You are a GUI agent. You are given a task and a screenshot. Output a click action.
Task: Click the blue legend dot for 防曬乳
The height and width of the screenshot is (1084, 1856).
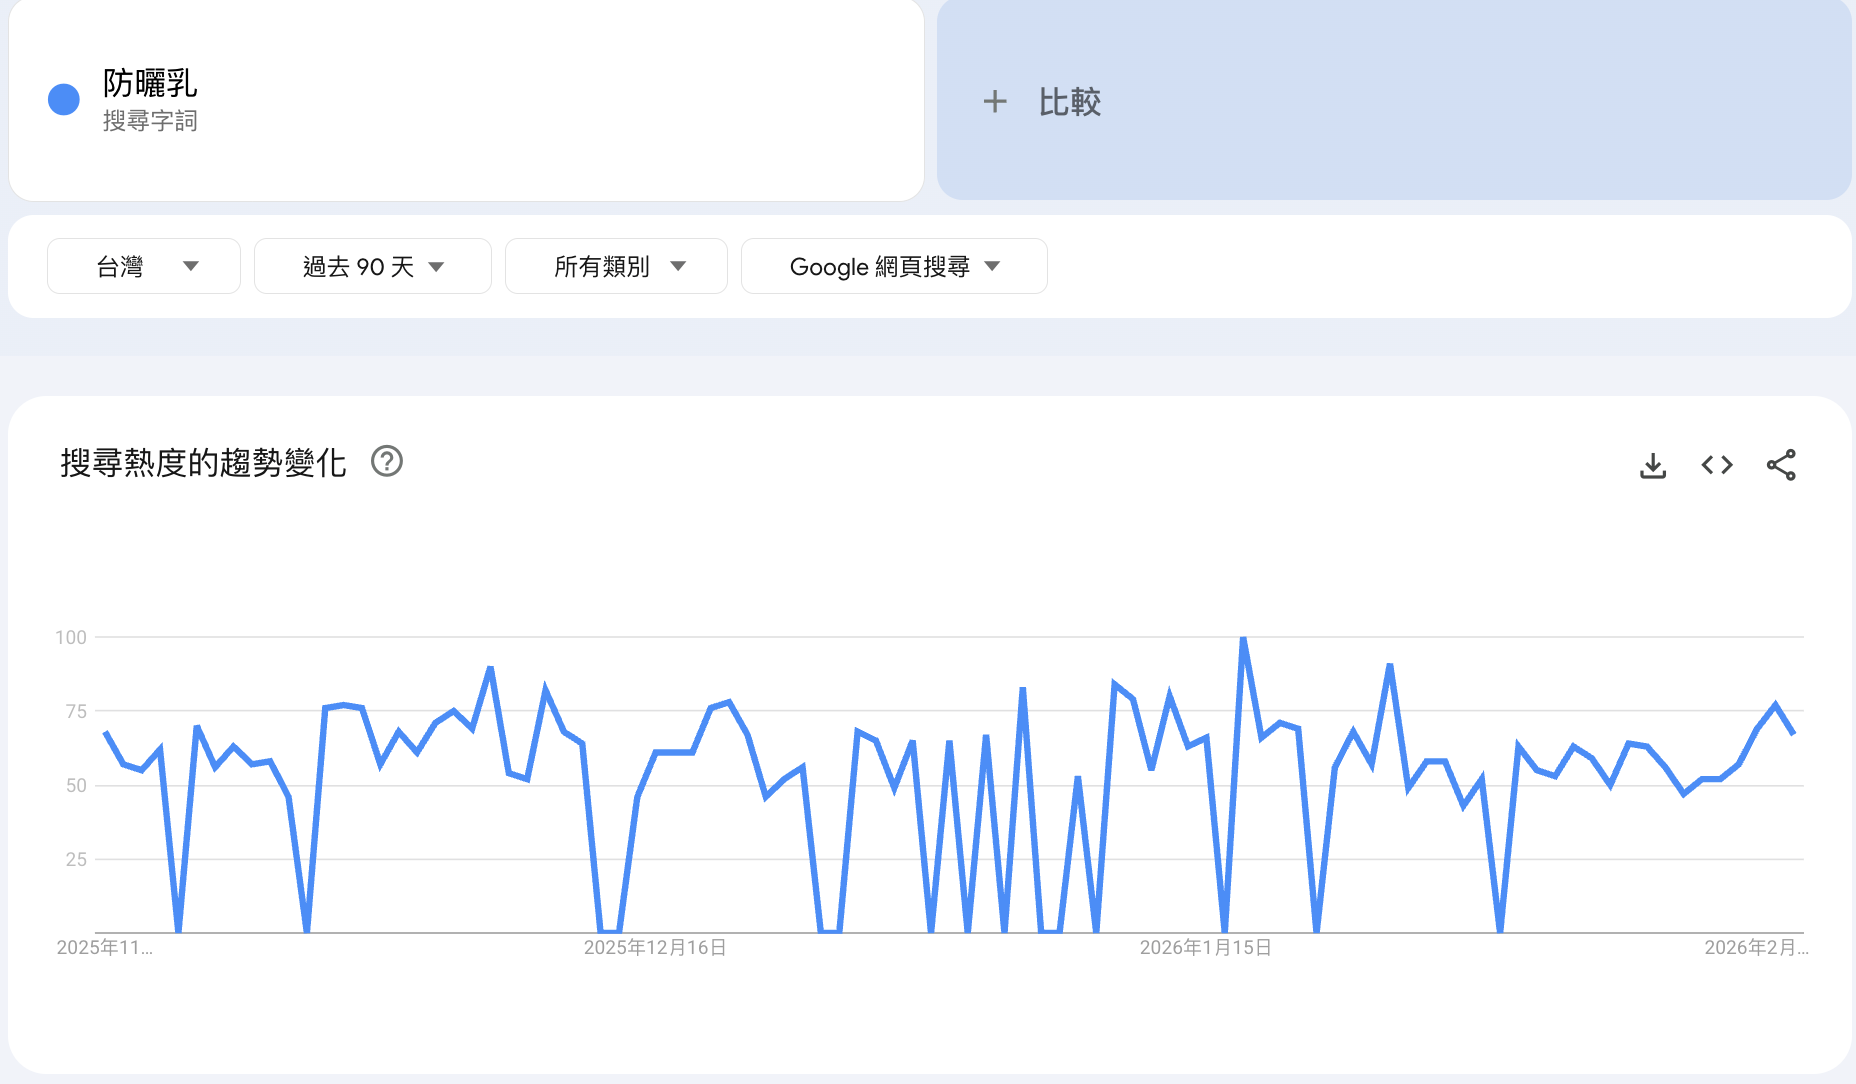tap(62, 97)
